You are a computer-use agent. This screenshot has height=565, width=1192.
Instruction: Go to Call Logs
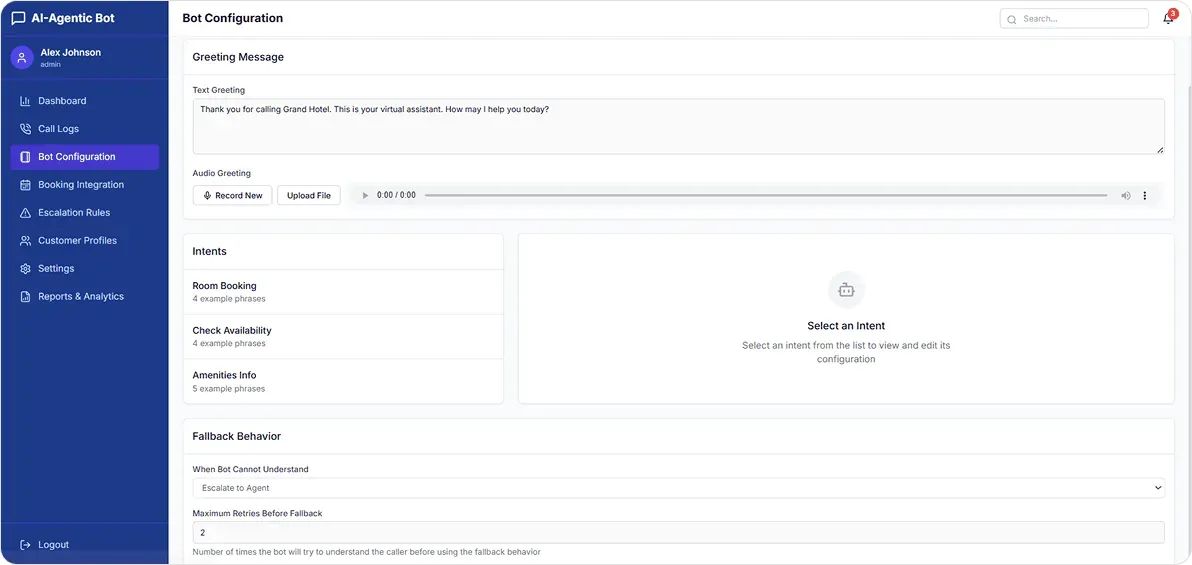tap(59, 129)
